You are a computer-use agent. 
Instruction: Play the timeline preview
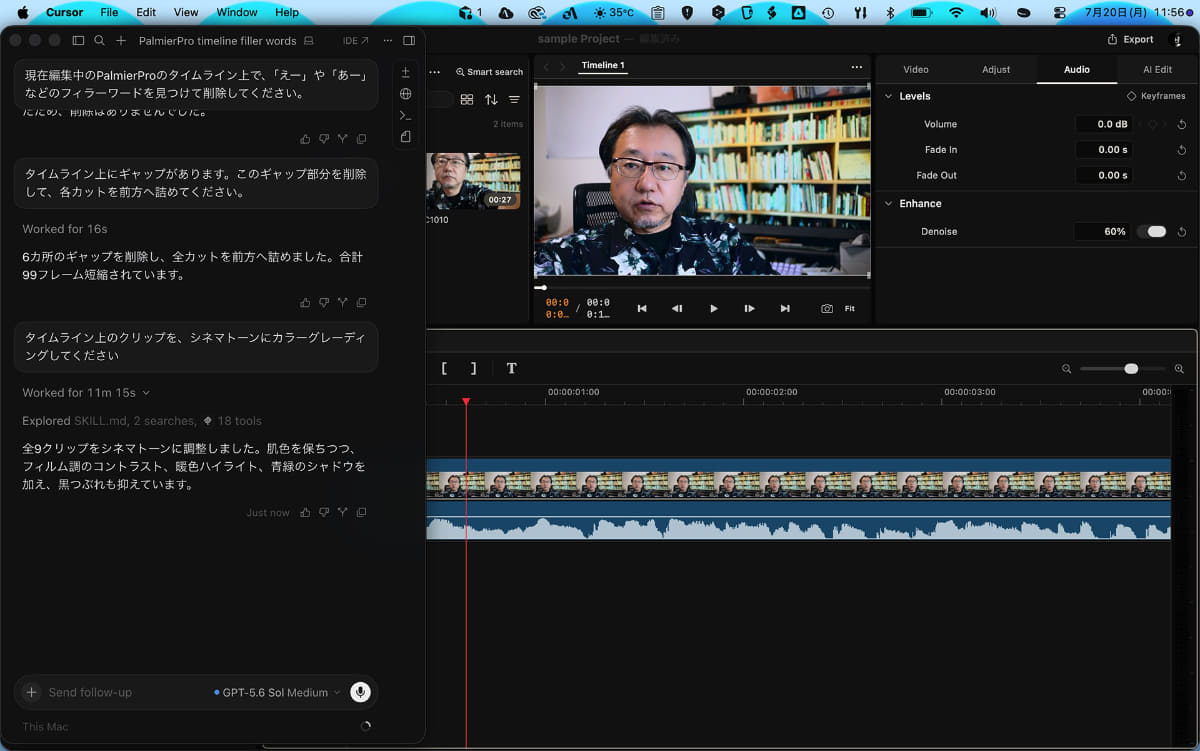pyautogui.click(x=713, y=309)
